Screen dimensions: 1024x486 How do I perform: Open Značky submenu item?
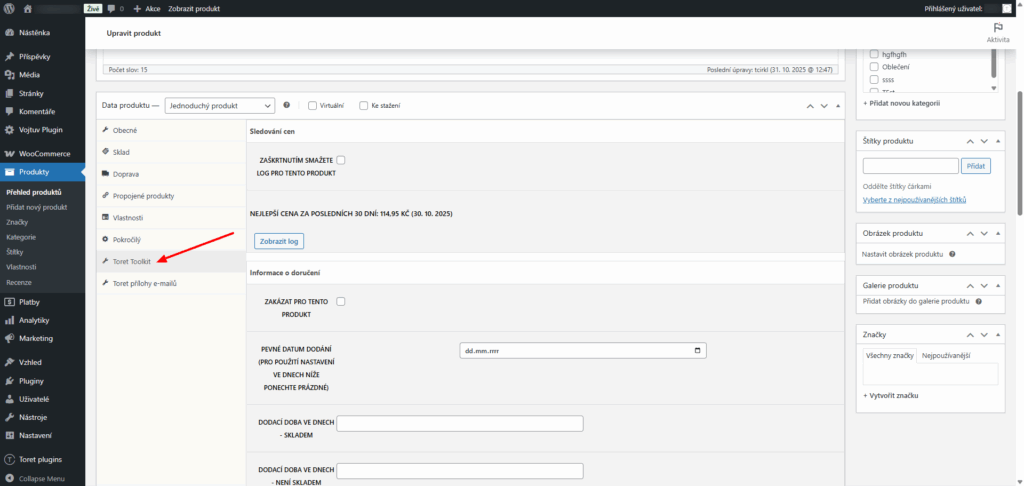tap(17, 222)
